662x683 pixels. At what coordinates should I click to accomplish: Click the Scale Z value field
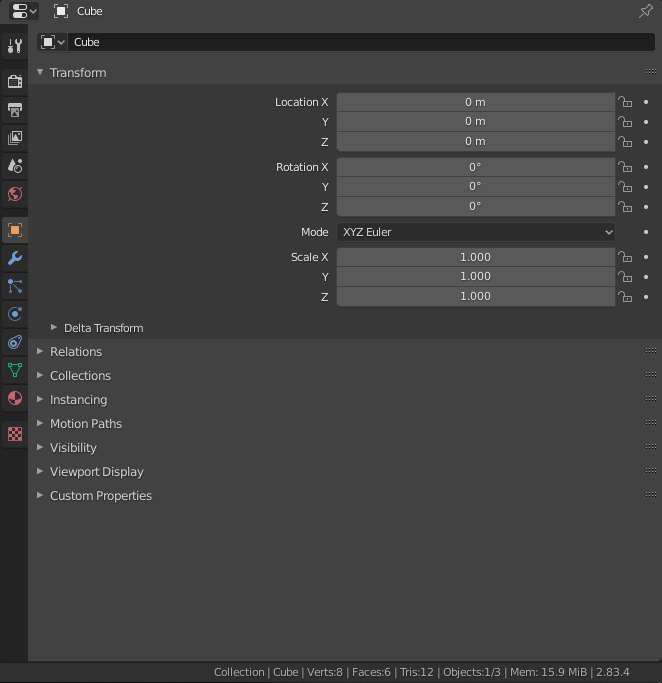coord(476,297)
